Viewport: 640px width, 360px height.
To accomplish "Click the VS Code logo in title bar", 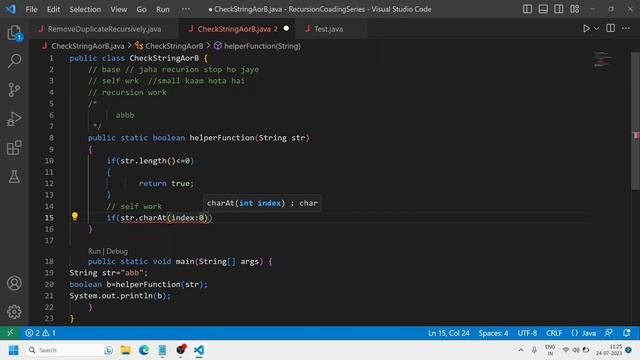I will click(x=11, y=9).
